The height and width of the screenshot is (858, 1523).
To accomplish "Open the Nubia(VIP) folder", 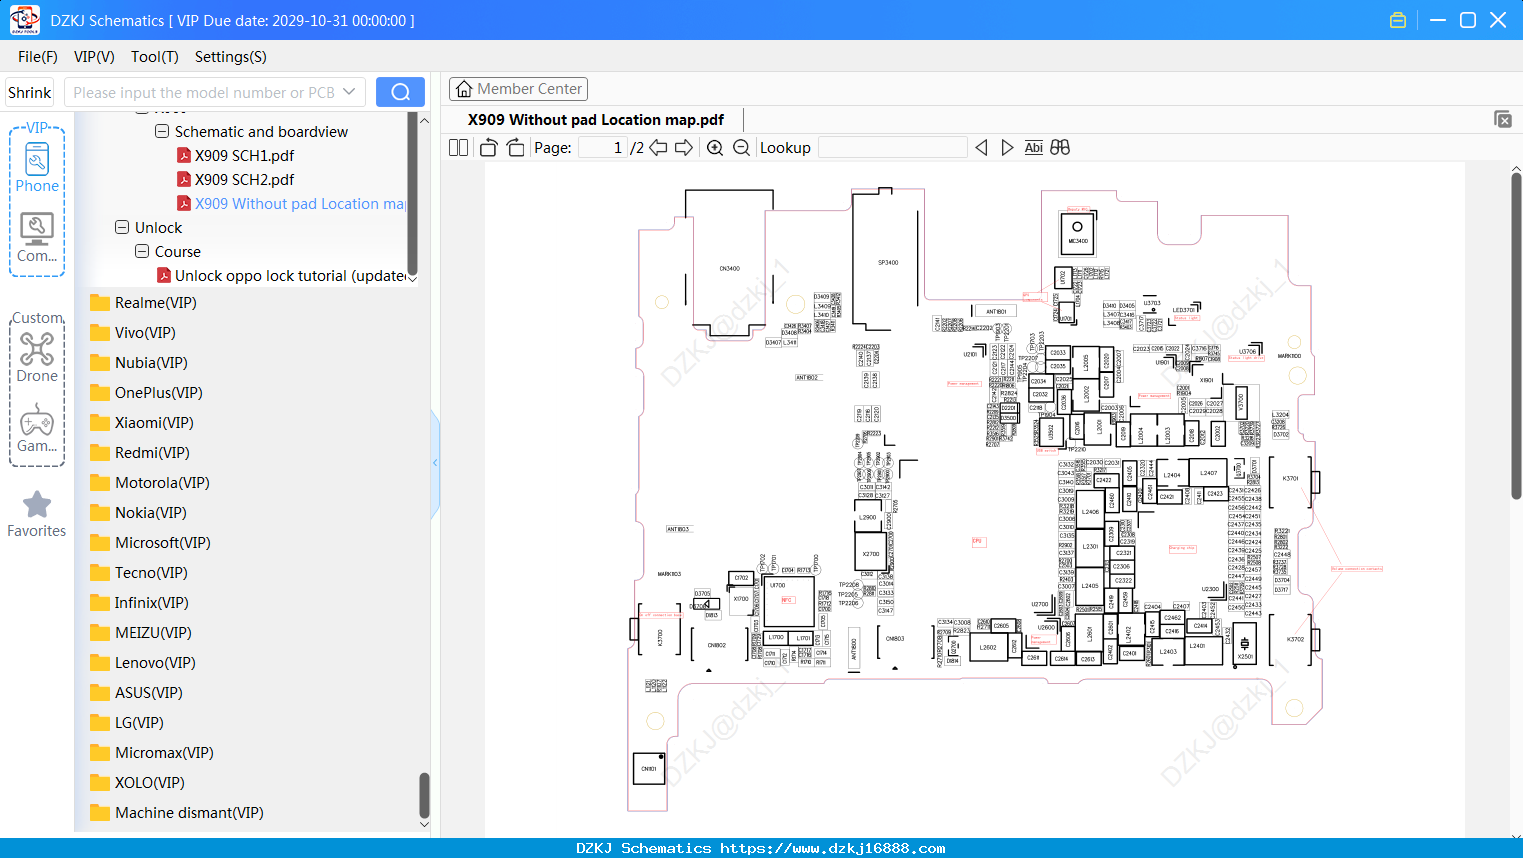I will tap(138, 363).
